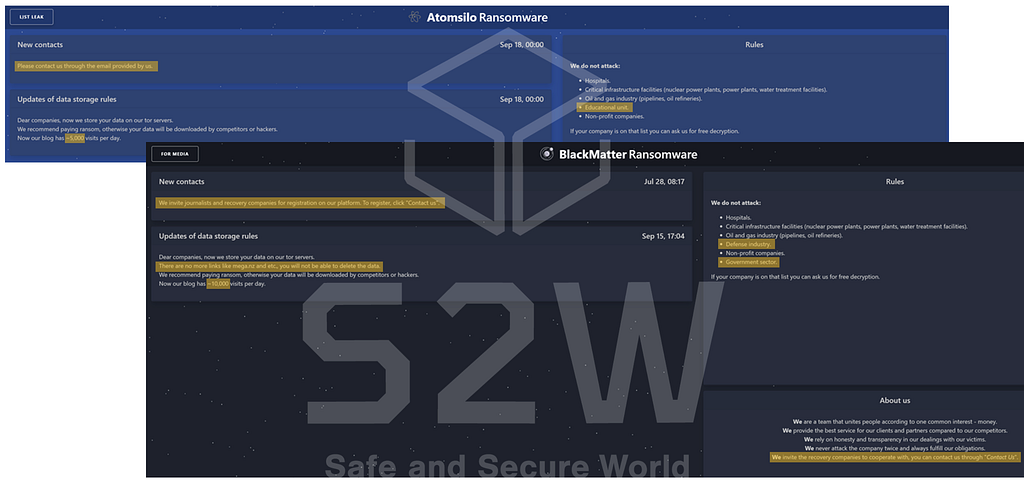Click the 'Government sector.' list item on BlackMatter
This screenshot has width=1024, height=486.
pos(749,262)
